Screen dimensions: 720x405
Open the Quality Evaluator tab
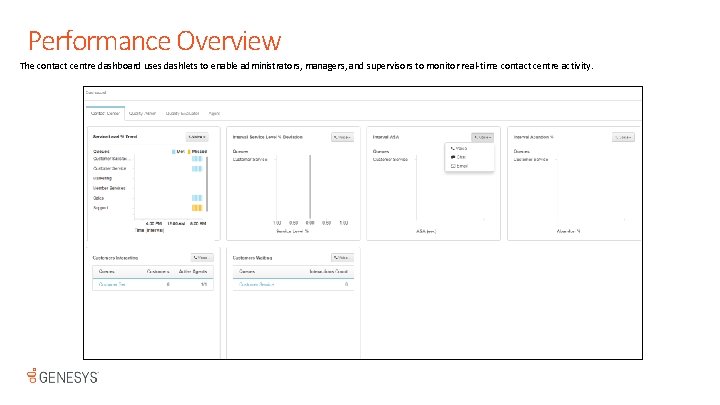182,113
